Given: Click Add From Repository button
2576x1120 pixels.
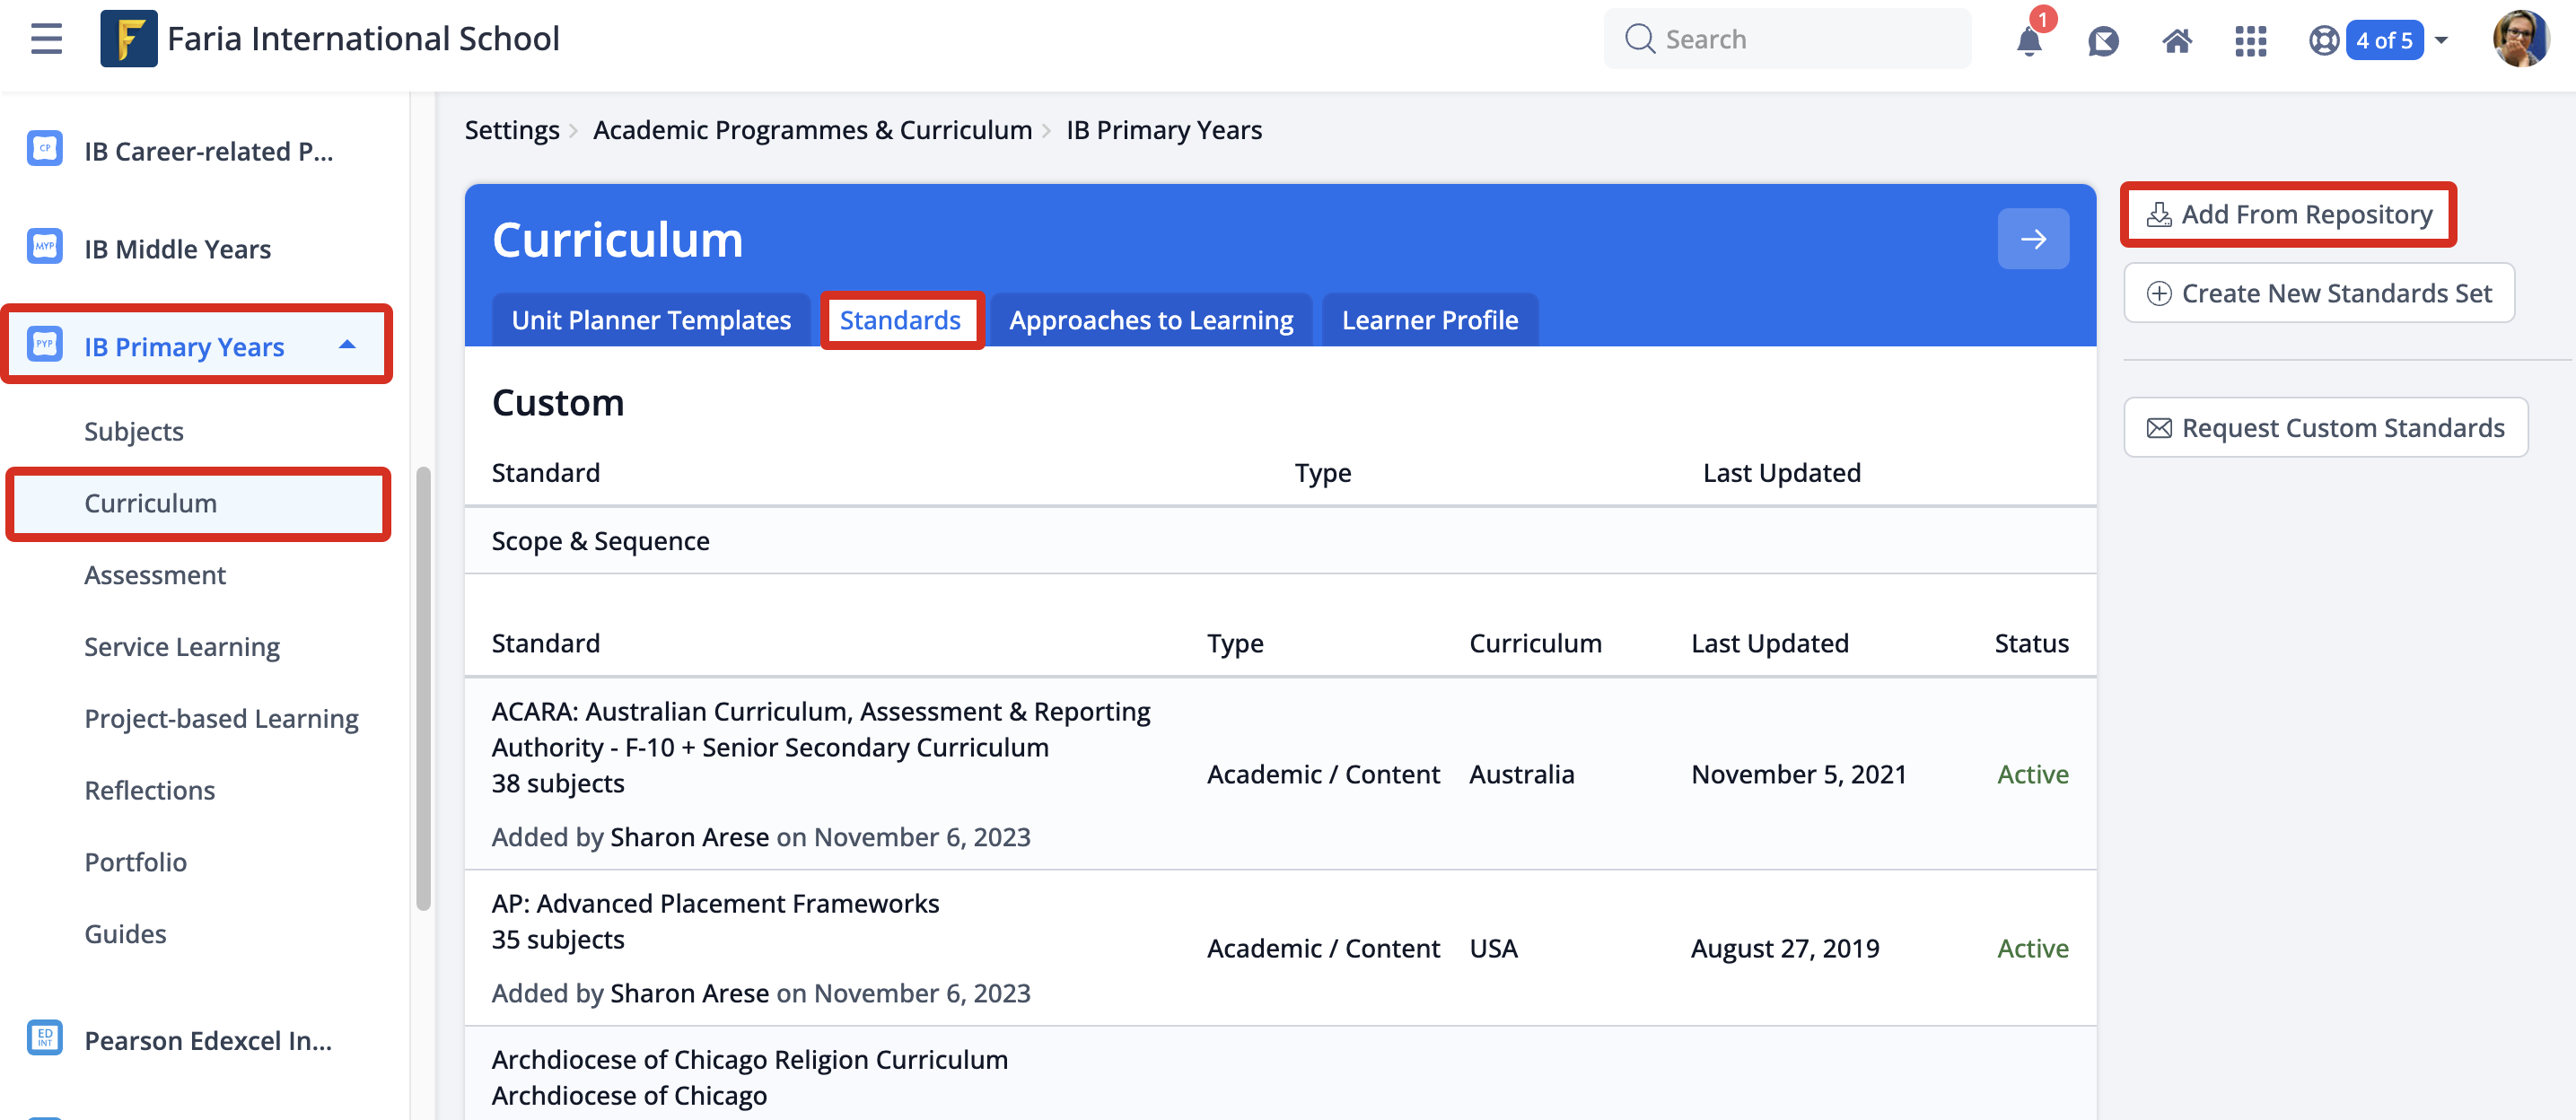Looking at the screenshot, I should (x=2288, y=214).
